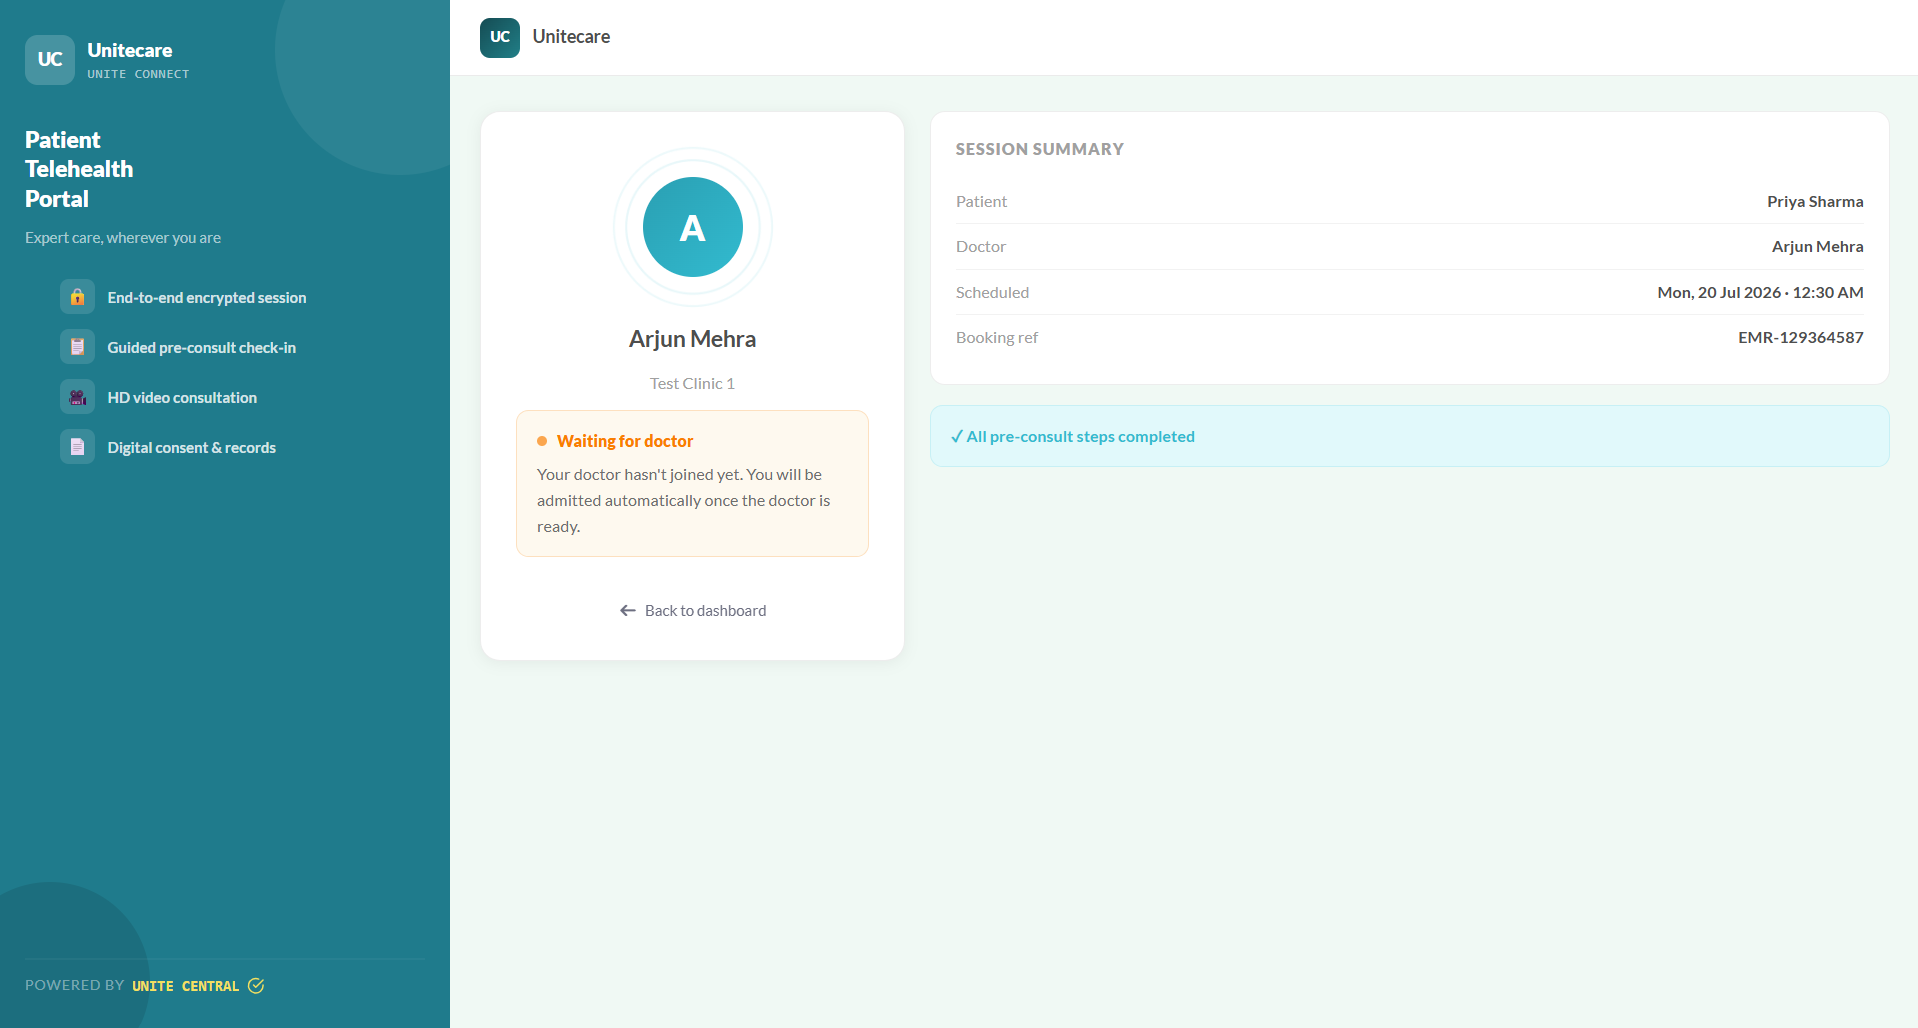The height and width of the screenshot is (1028, 1918).
Task: Go back to dashboard
Action: (x=693, y=610)
